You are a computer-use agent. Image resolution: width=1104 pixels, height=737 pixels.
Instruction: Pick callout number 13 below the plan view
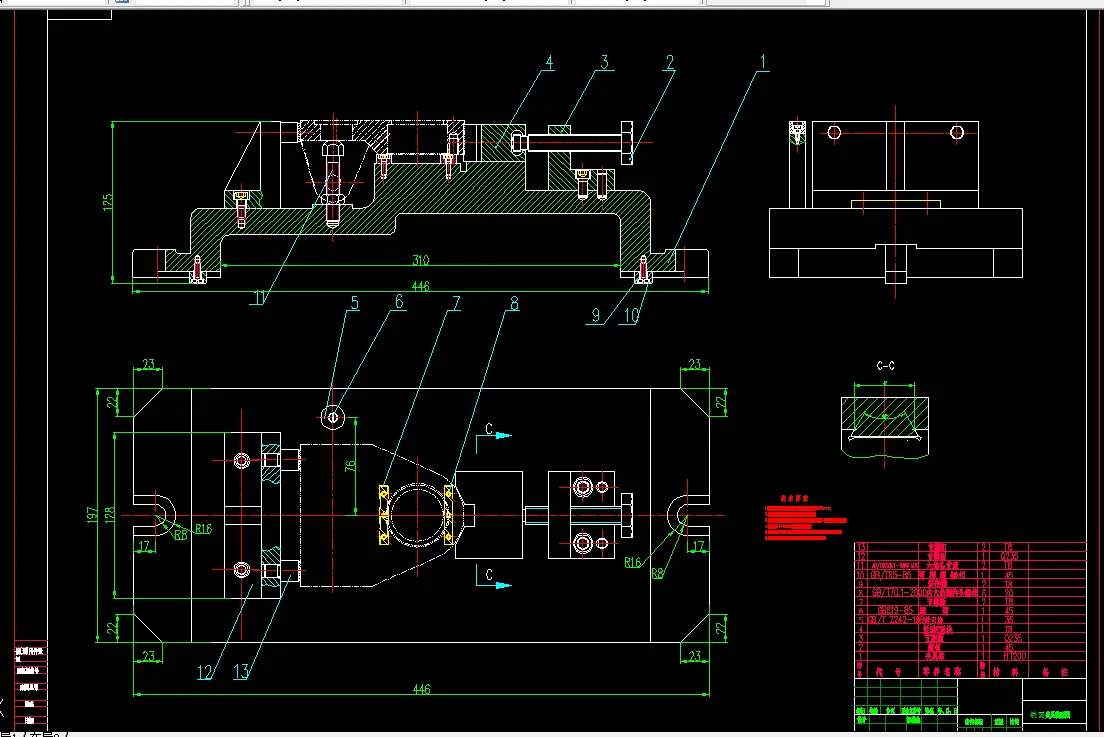click(x=241, y=672)
